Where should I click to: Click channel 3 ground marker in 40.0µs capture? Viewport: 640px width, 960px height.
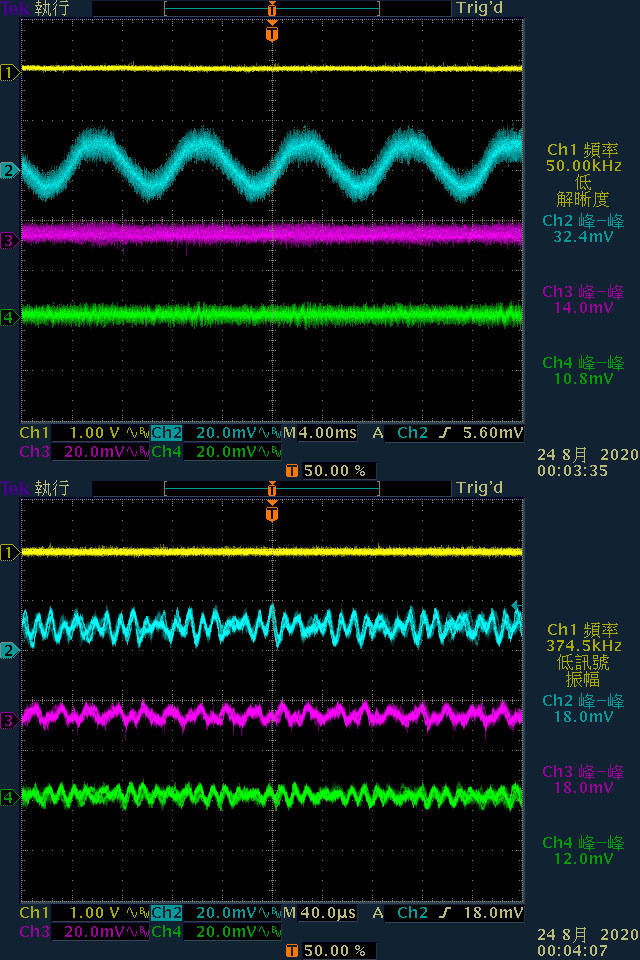9,720
